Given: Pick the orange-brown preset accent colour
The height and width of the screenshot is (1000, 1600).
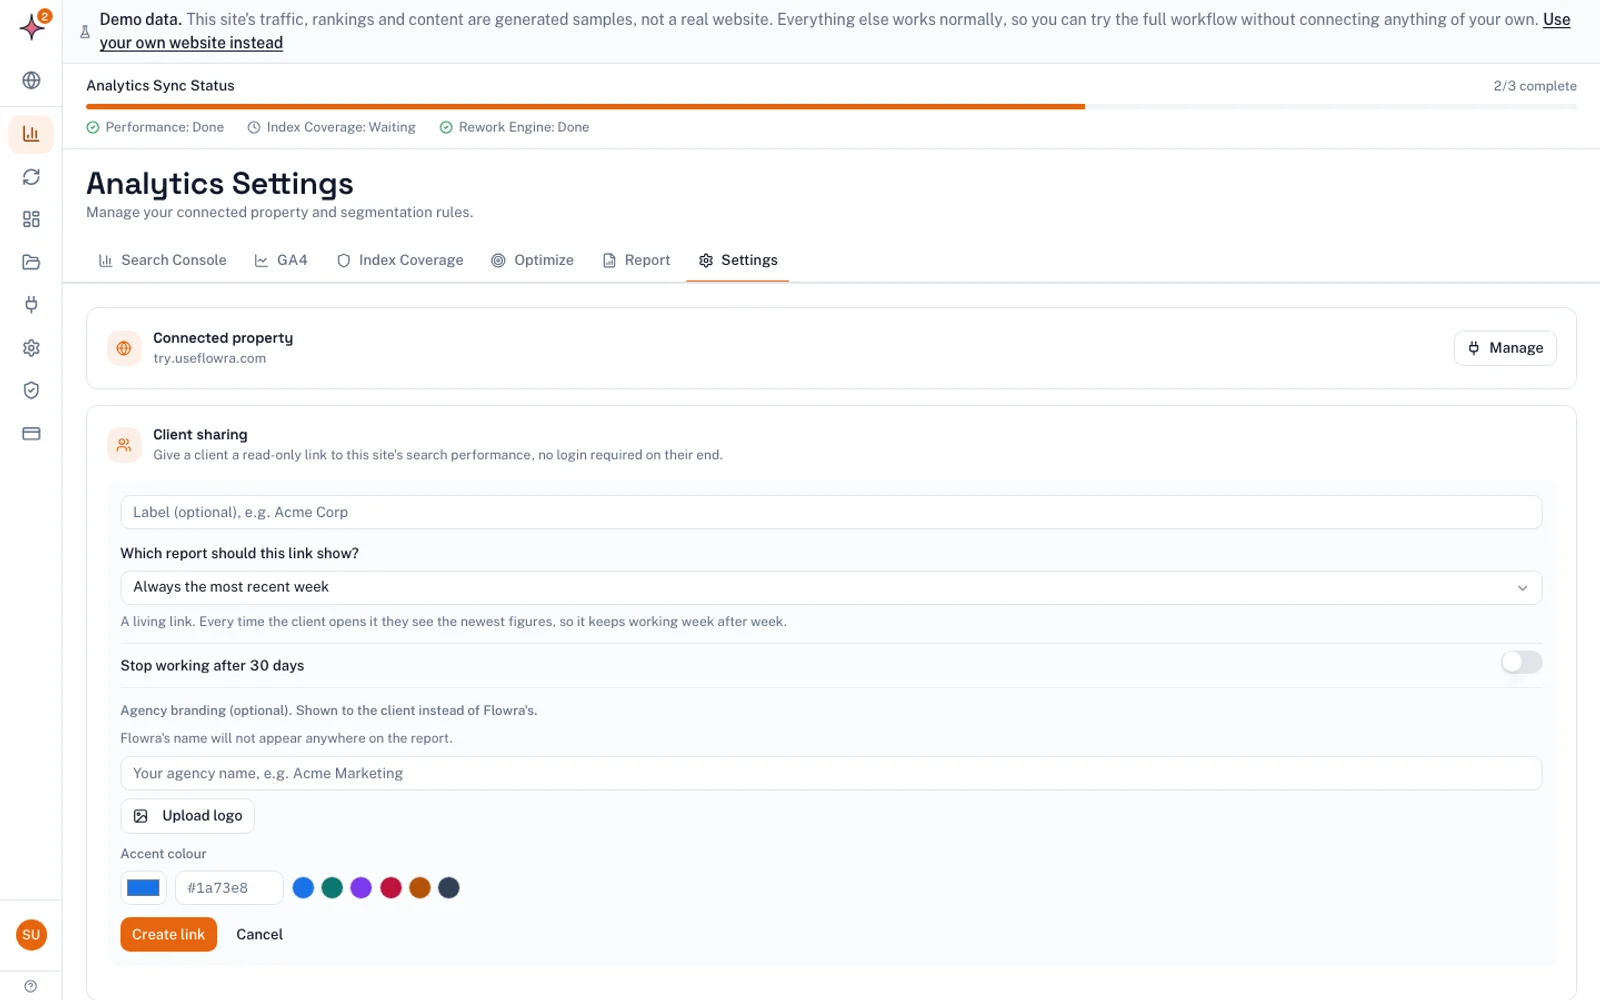Looking at the screenshot, I should point(420,888).
